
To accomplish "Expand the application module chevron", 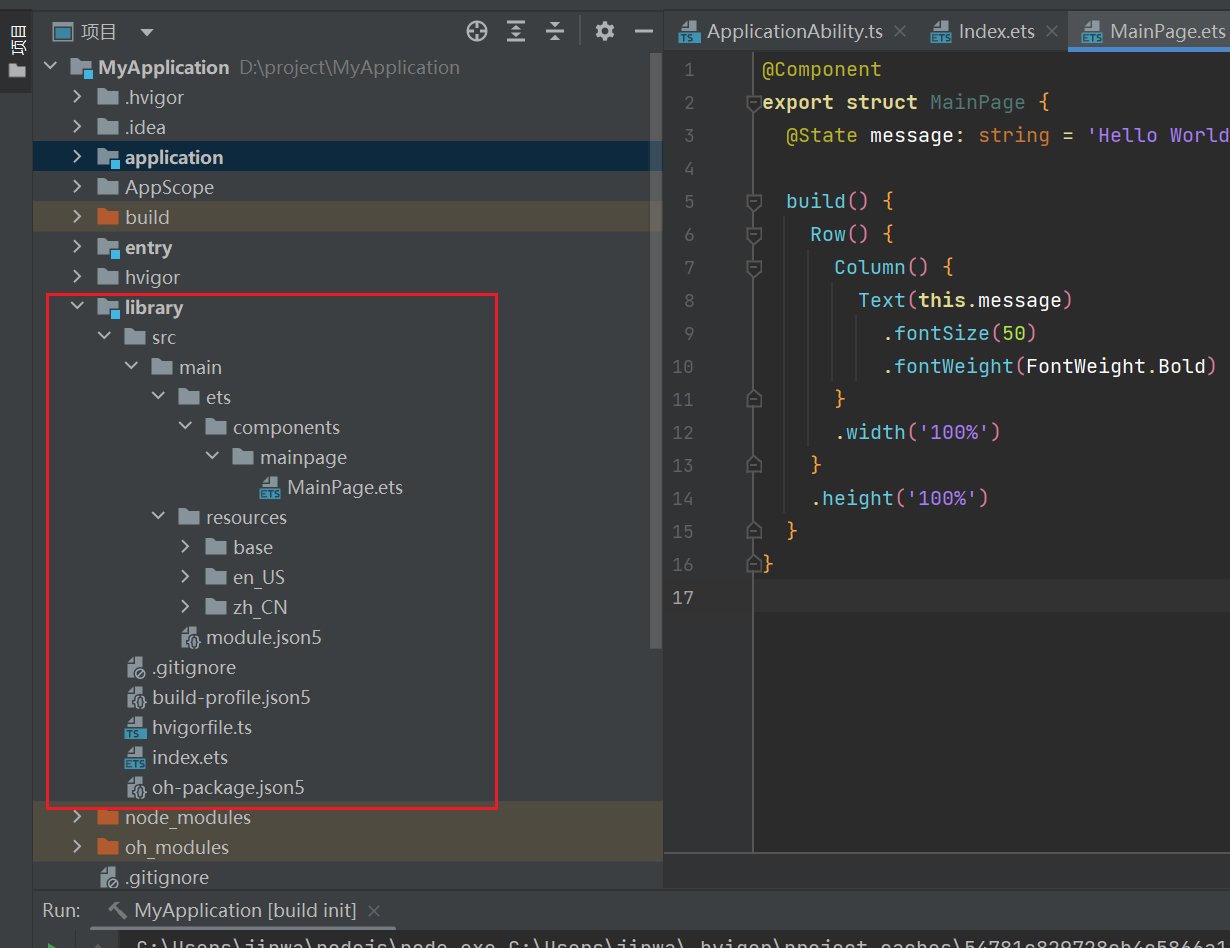I will tap(77, 157).
